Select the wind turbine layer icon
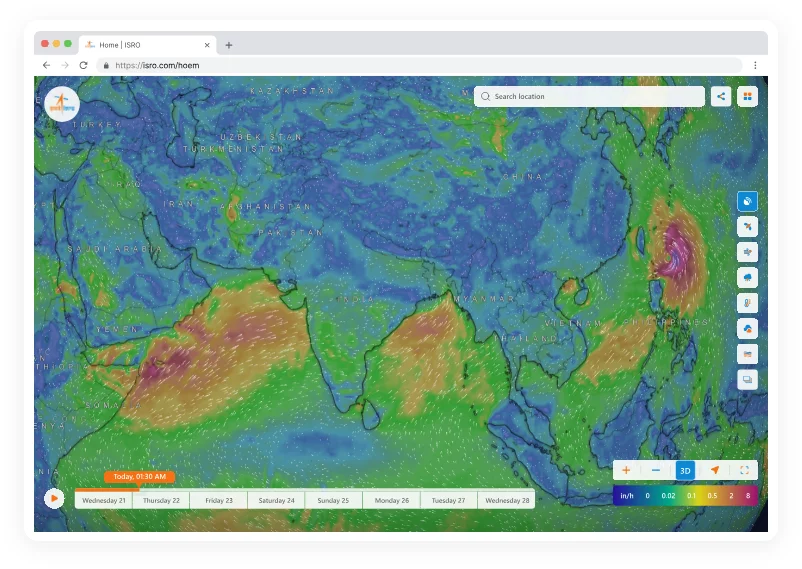The image size is (802, 569). pyautogui.click(x=747, y=226)
